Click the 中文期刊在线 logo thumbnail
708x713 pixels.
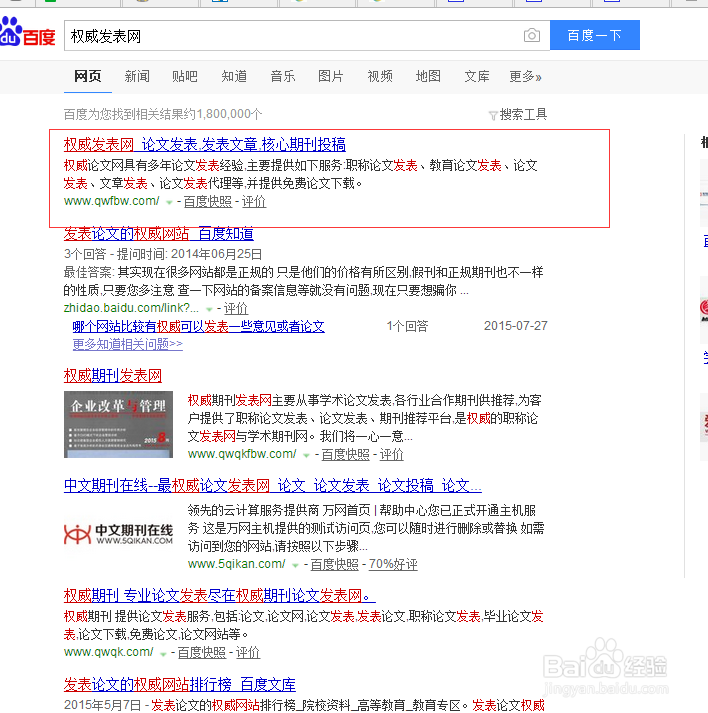118,534
